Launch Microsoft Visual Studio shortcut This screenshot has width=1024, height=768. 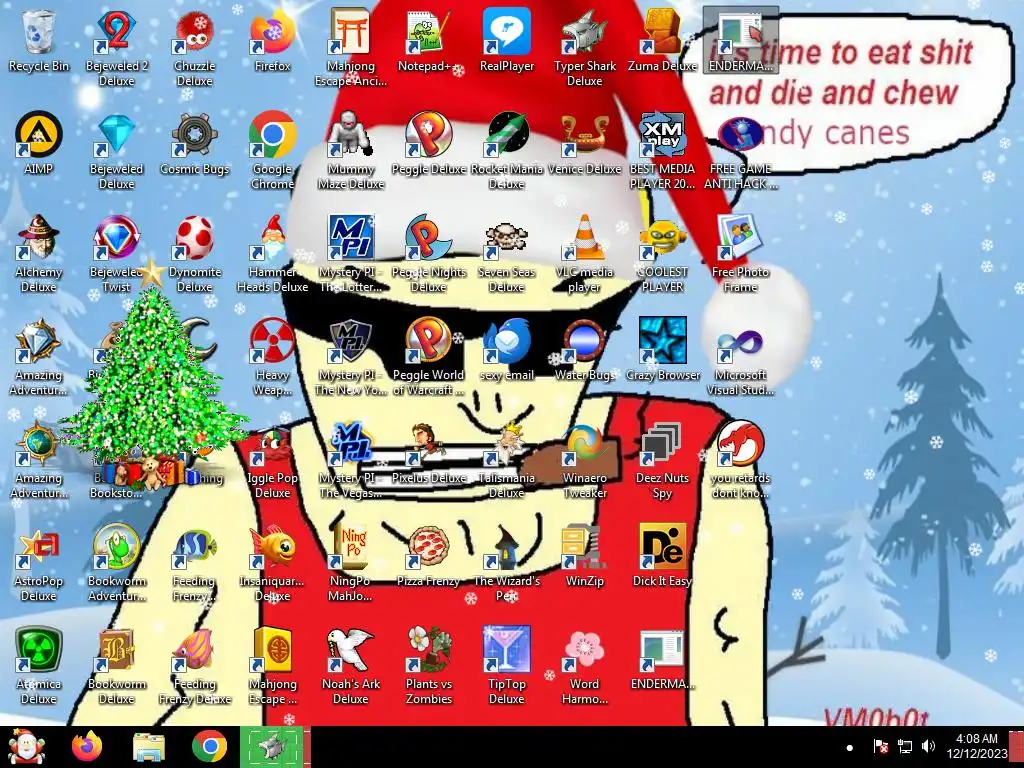(x=741, y=357)
